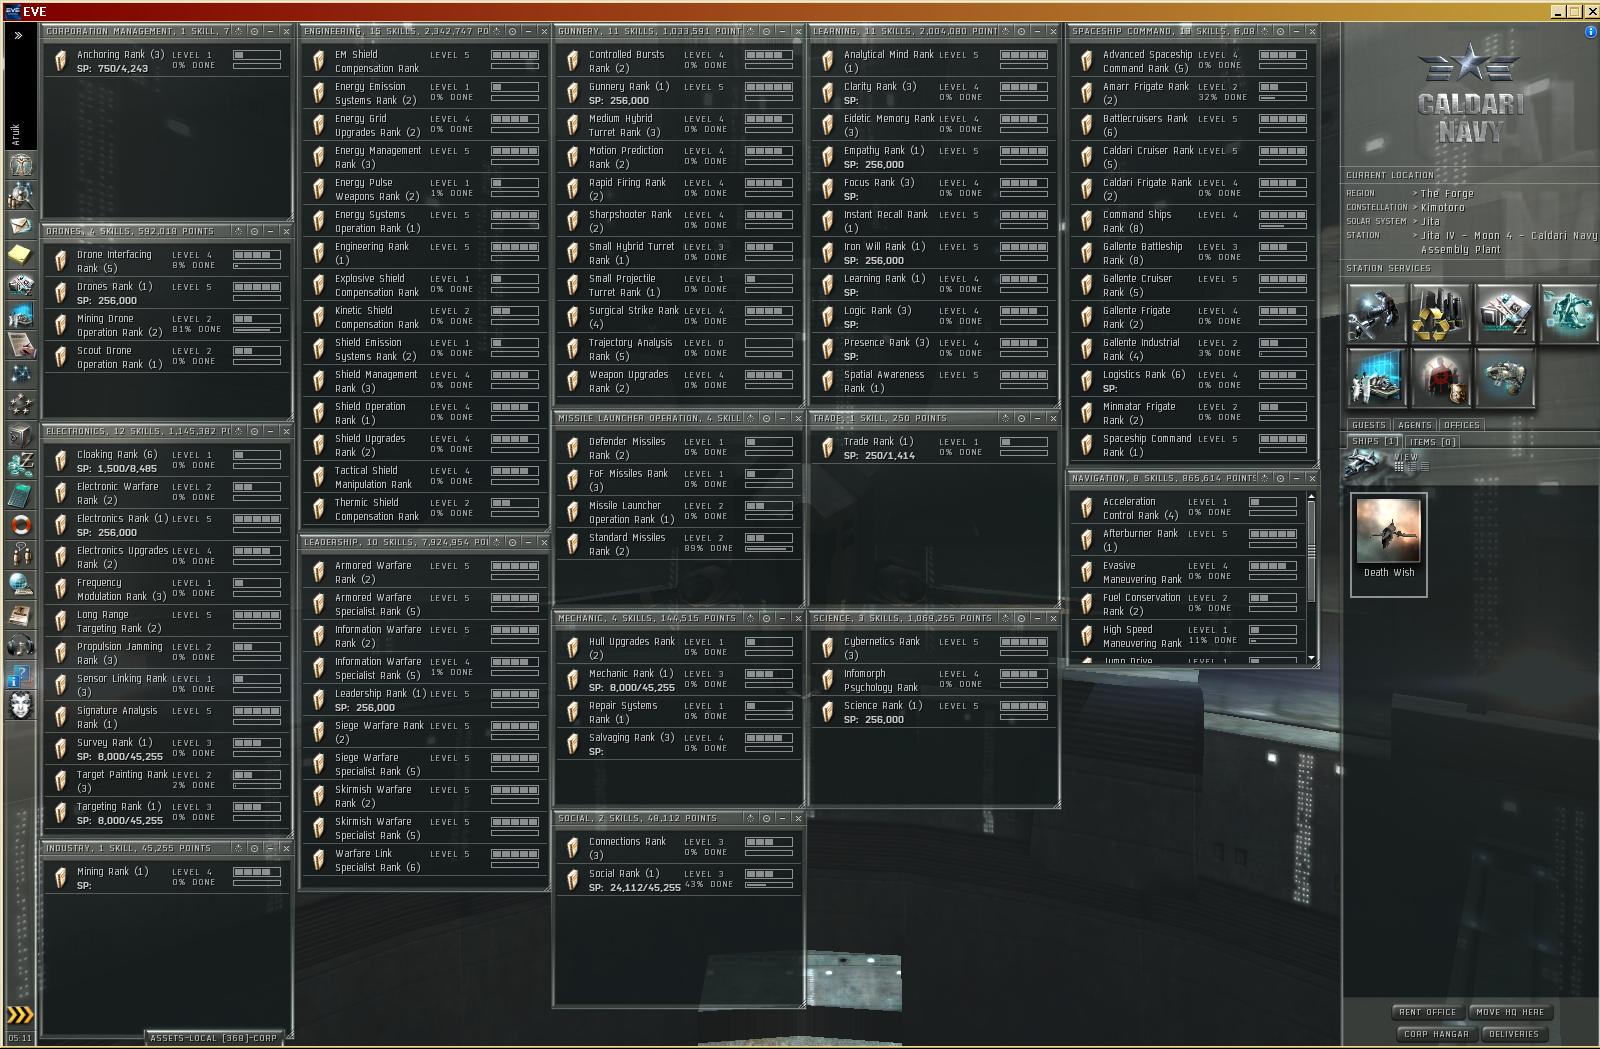The height and width of the screenshot is (1049, 1600).
Task: Open the yellow notepad icon in sidebar
Action: point(20,255)
